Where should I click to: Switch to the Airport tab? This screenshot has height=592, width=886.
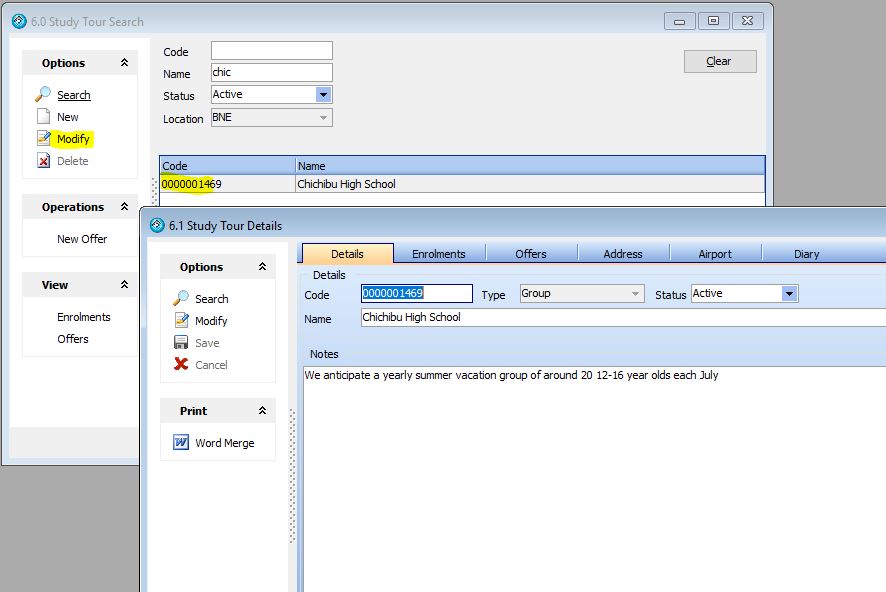[x=715, y=254]
